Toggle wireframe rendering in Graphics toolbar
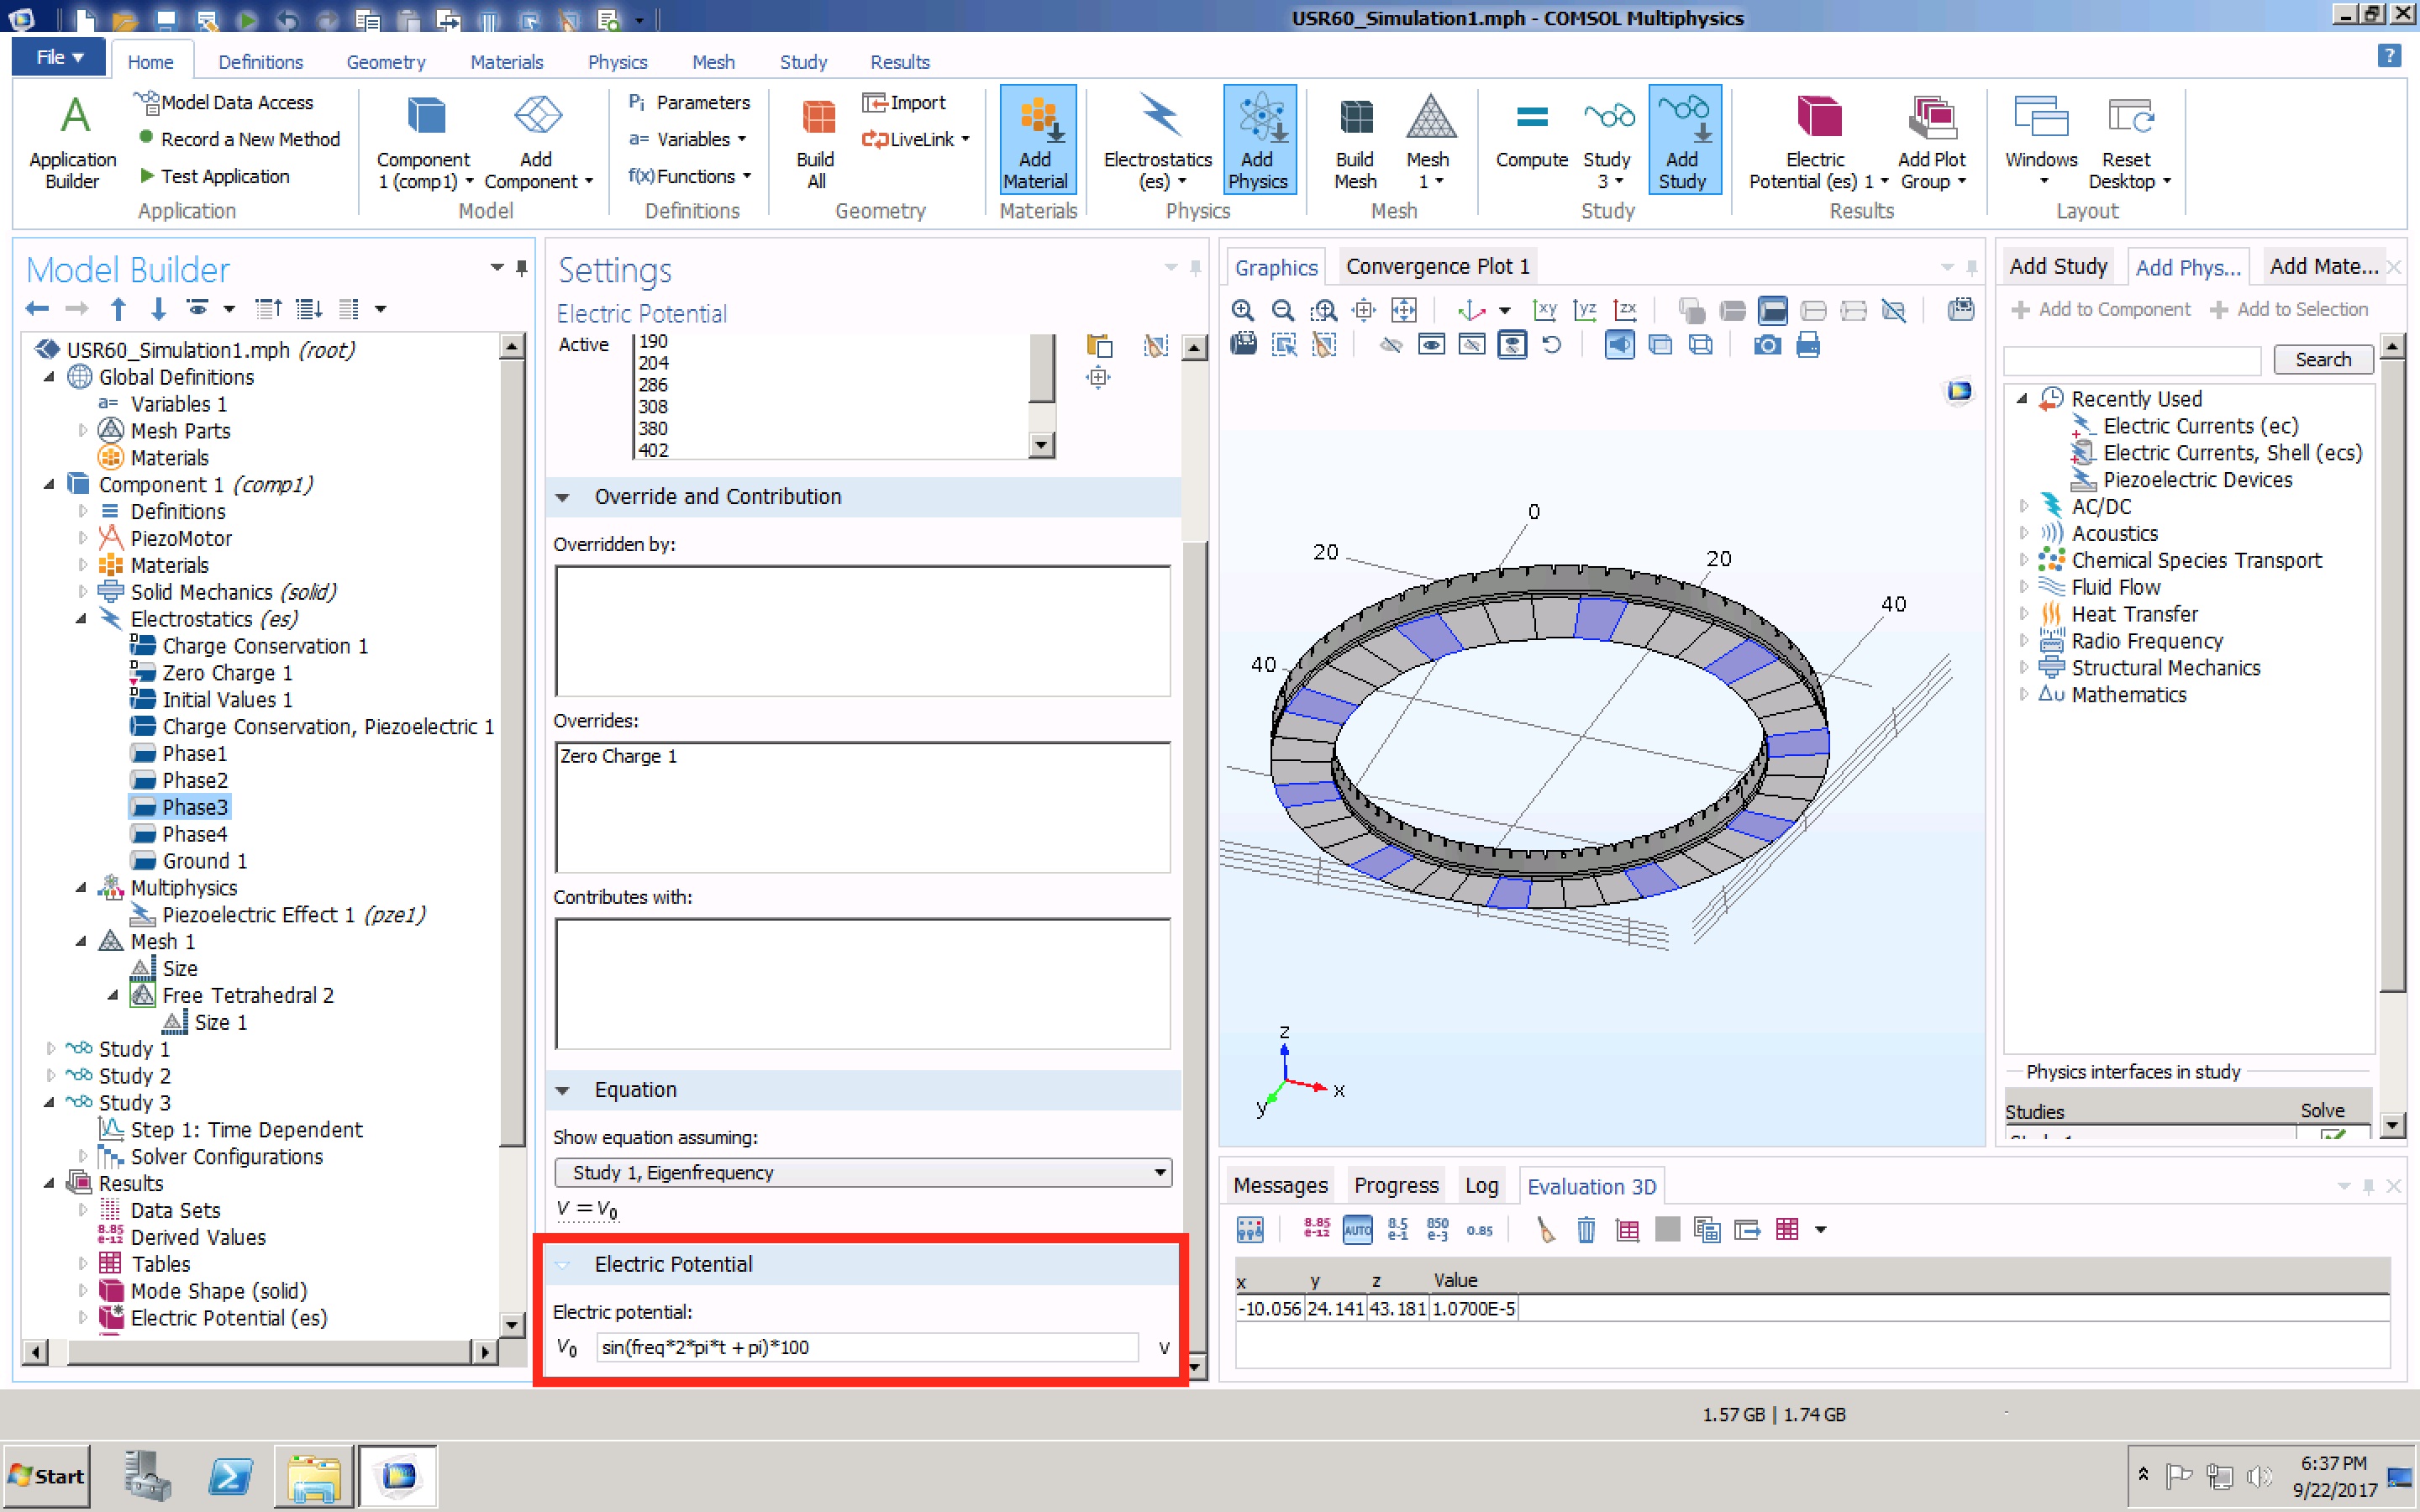The image size is (2420, 1512). 1700,346
